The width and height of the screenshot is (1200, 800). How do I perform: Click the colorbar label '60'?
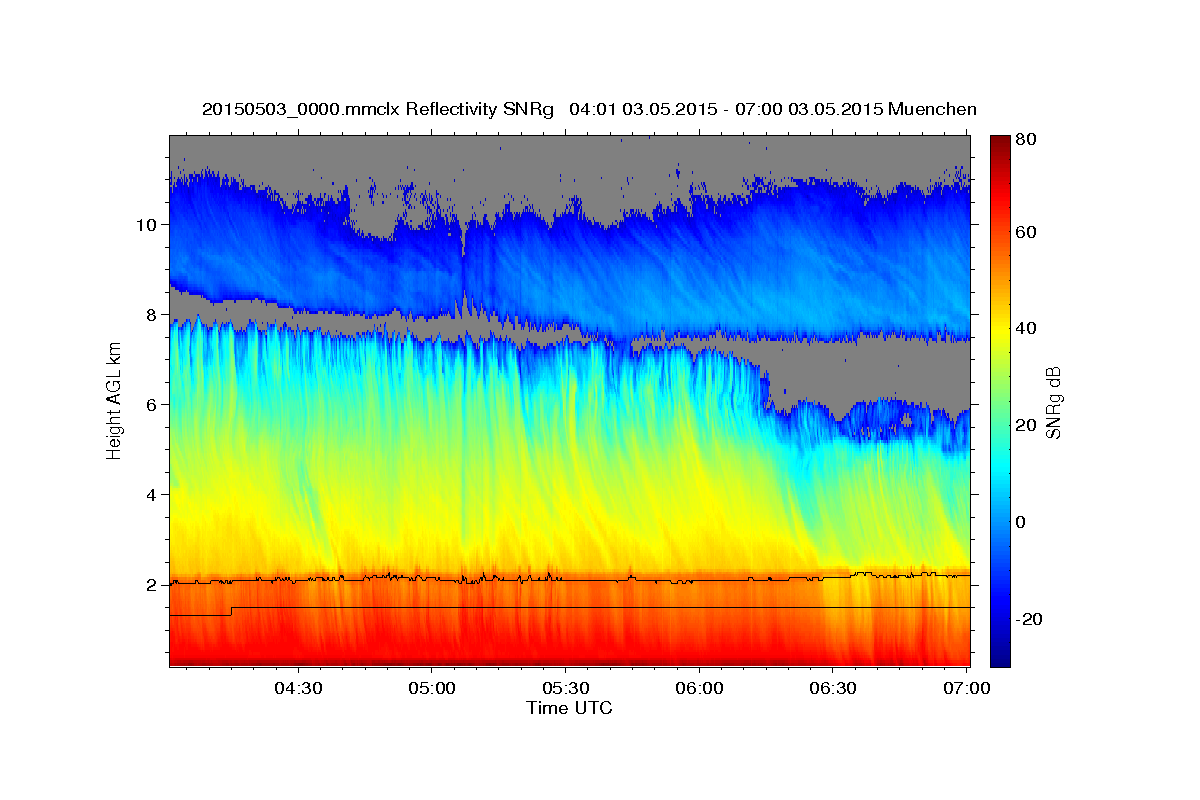point(1024,232)
